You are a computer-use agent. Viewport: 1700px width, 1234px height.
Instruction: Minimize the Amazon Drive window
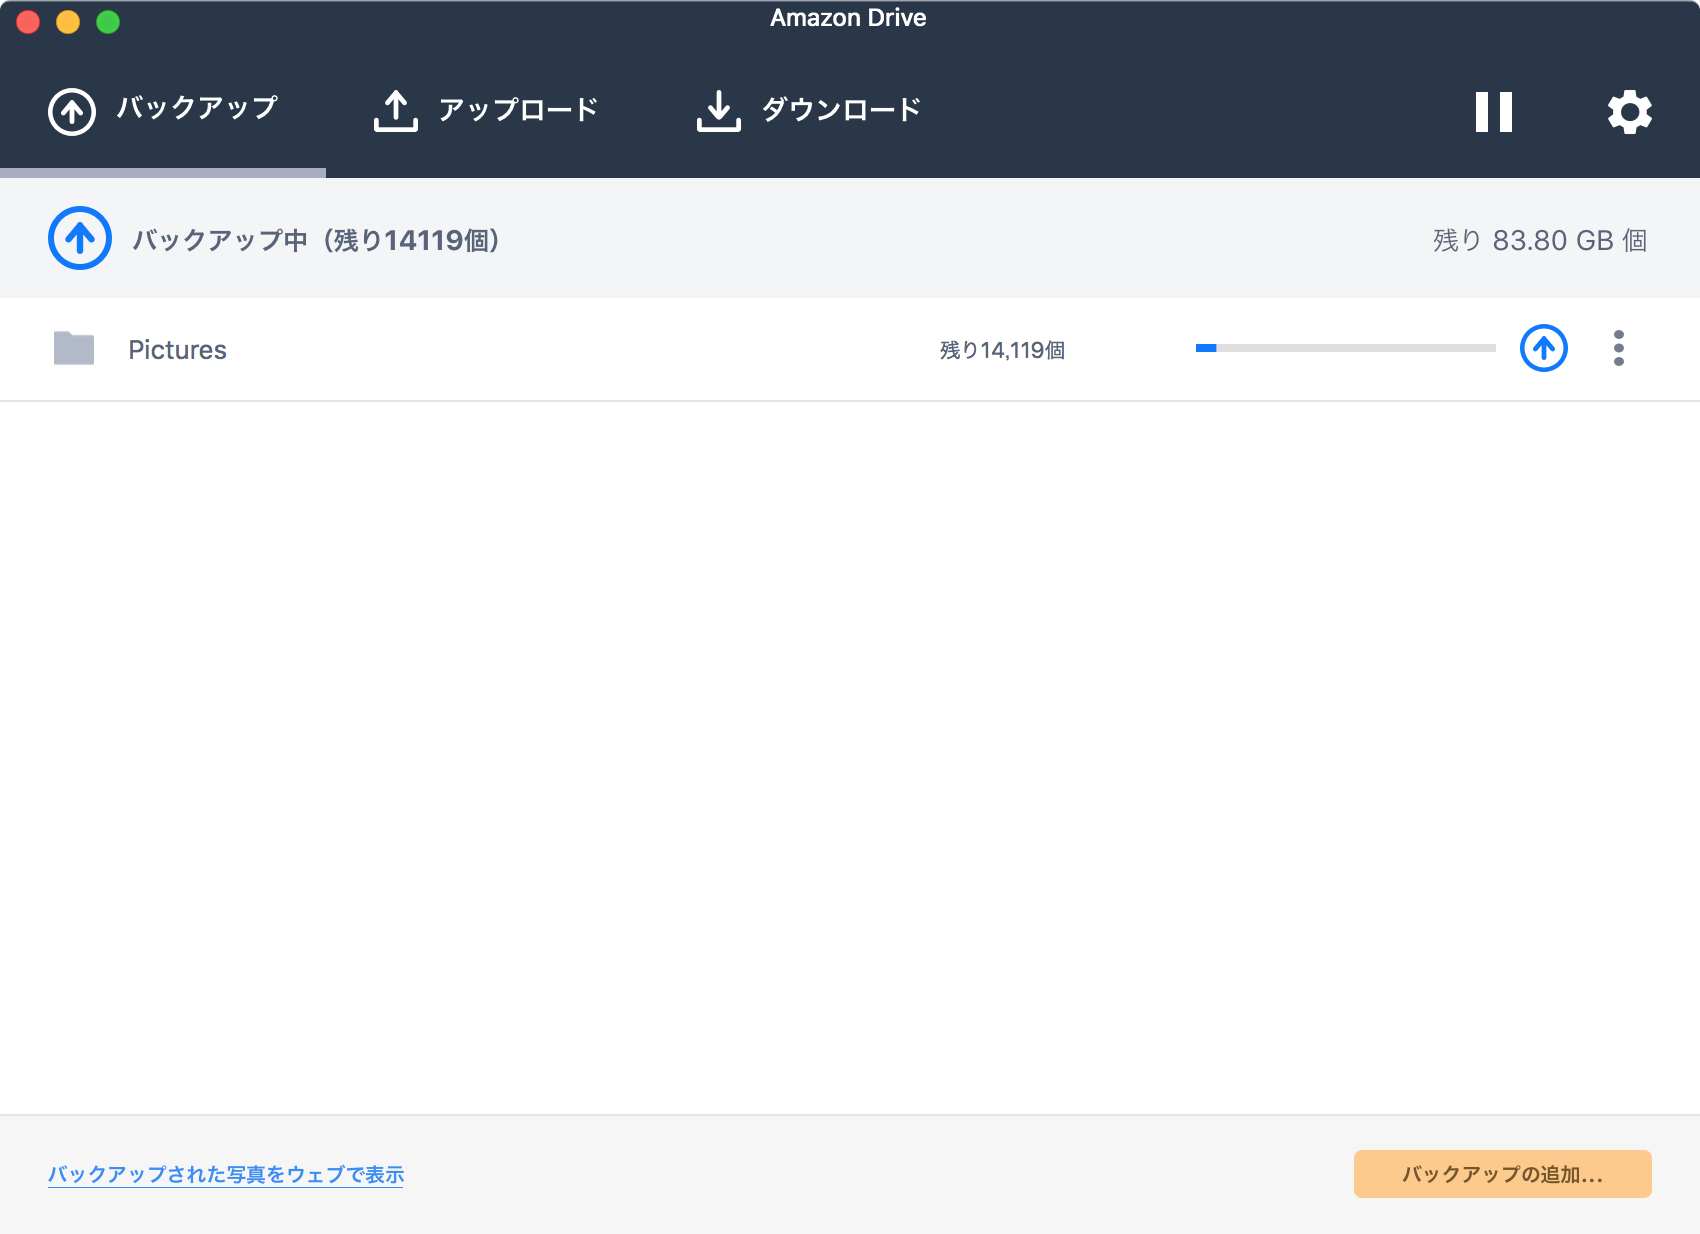coord(68,22)
